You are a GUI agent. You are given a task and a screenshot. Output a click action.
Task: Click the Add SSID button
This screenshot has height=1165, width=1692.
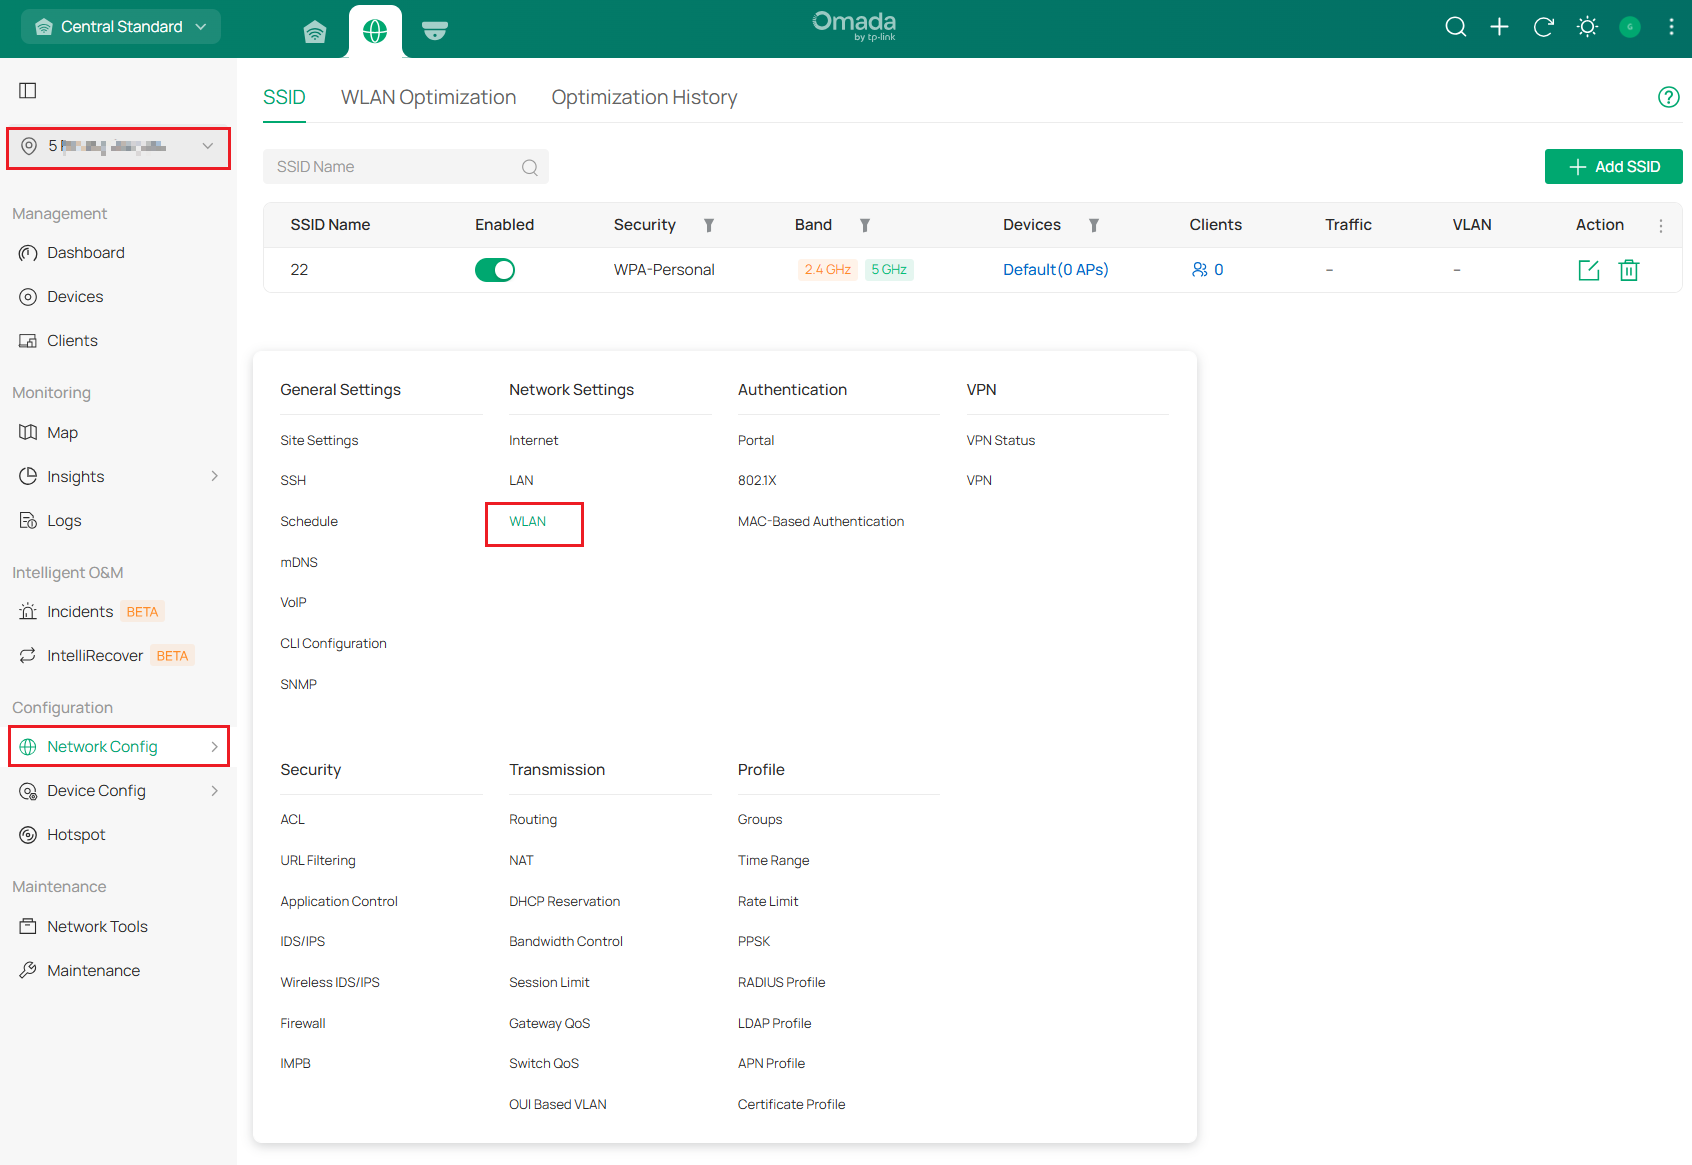coord(1613,167)
